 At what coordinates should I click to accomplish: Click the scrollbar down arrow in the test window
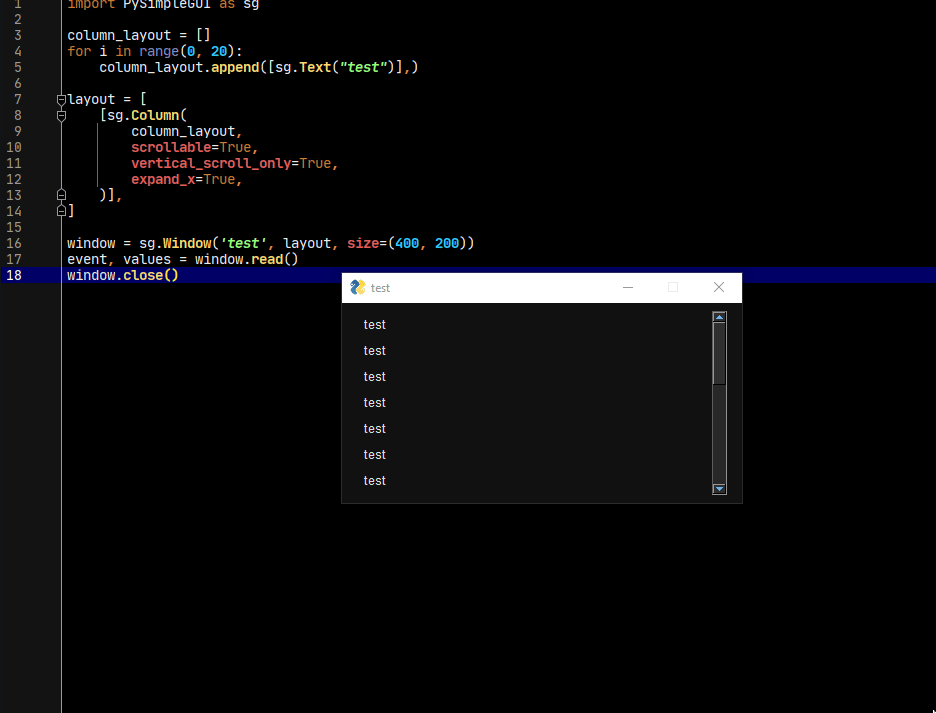[x=719, y=489]
